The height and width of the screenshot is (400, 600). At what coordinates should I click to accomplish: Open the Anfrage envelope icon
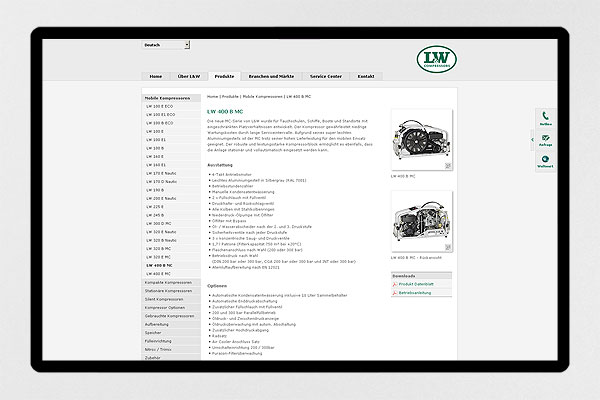click(545, 139)
